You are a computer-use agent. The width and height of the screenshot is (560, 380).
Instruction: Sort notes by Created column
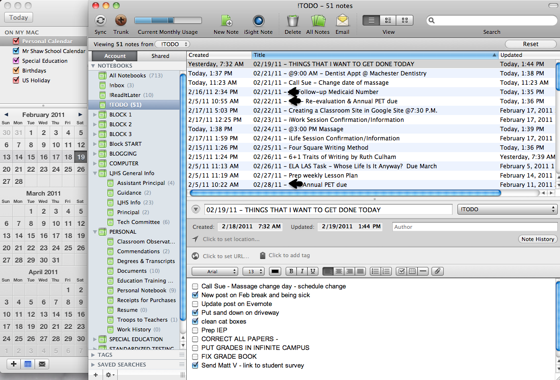[219, 55]
